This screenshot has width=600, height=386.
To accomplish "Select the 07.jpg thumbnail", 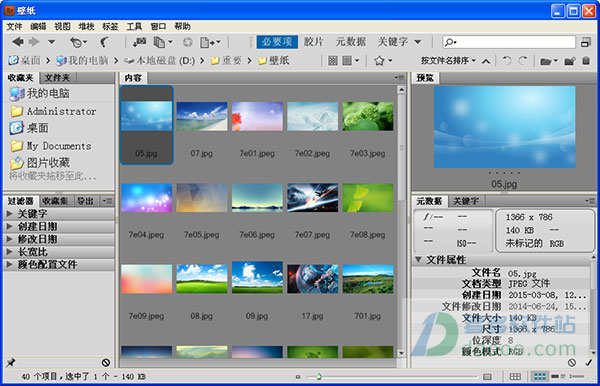I will [x=202, y=116].
